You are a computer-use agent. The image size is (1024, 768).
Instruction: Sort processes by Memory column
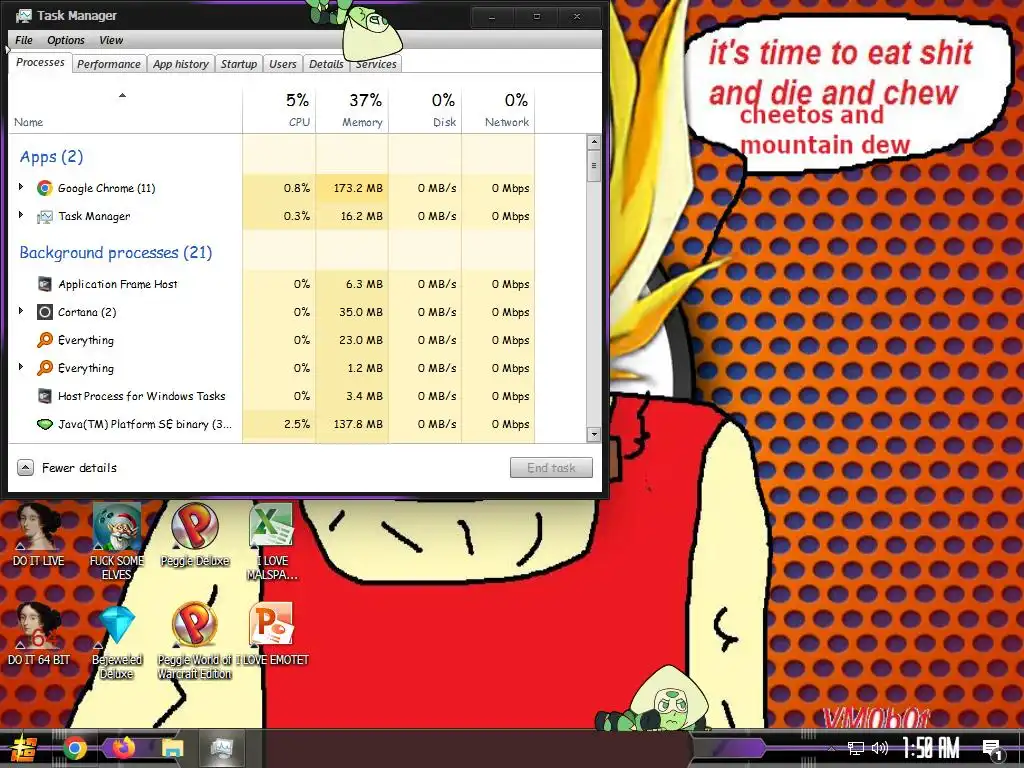coord(352,110)
